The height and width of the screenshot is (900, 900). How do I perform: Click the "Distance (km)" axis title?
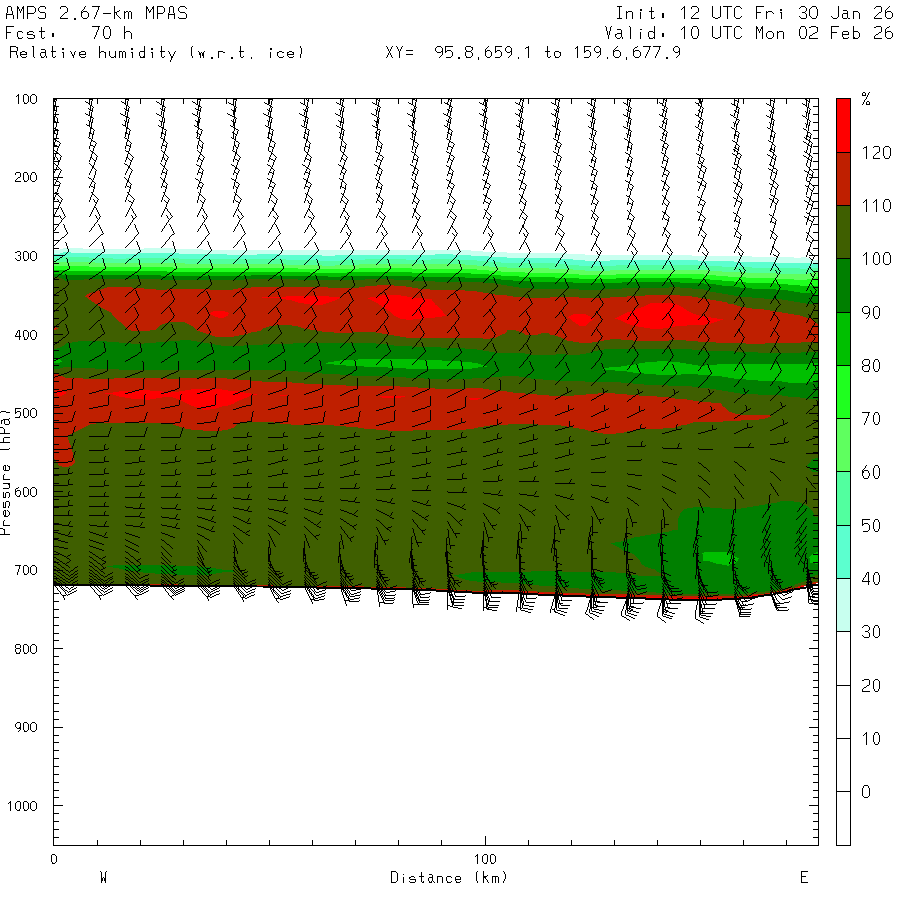(449, 878)
